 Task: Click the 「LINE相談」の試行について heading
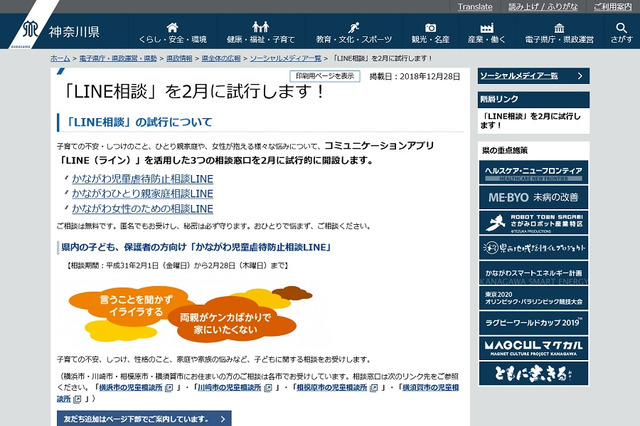[x=139, y=122]
